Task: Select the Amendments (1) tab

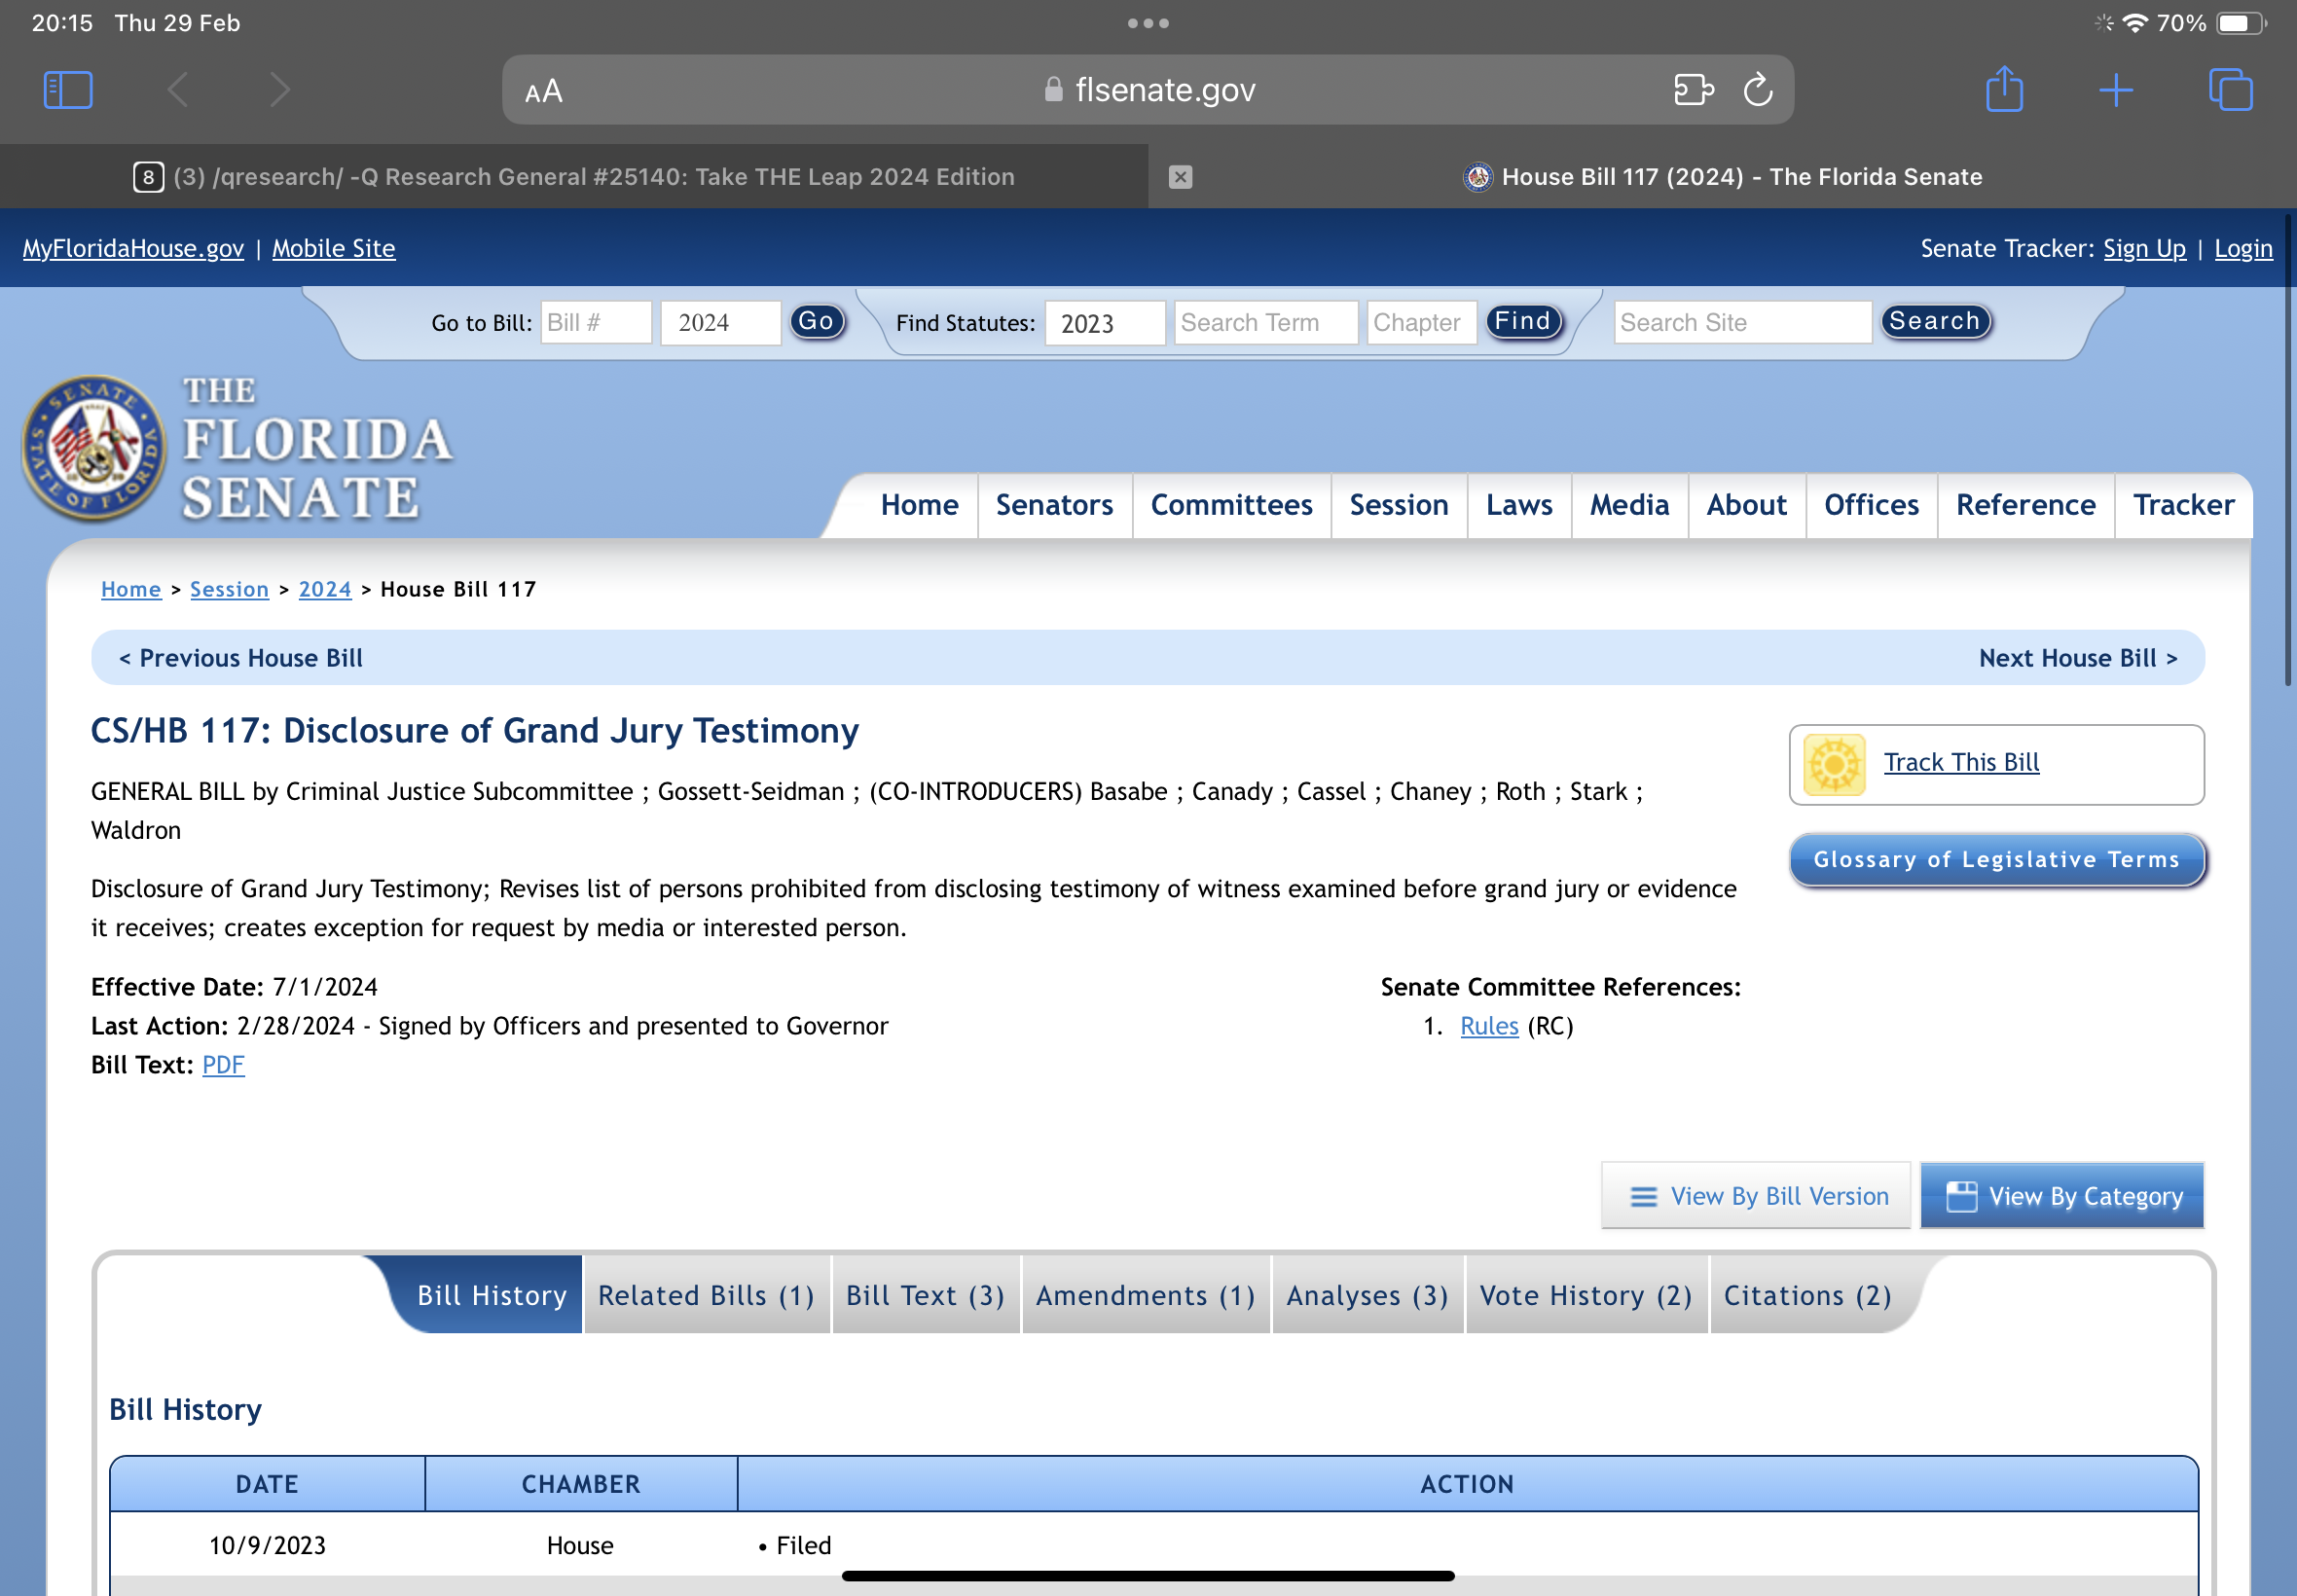Action: 1146,1296
